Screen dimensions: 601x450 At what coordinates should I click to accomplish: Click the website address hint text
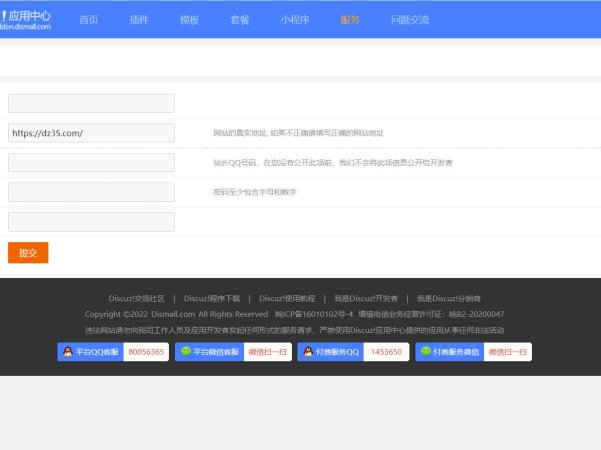click(298, 133)
